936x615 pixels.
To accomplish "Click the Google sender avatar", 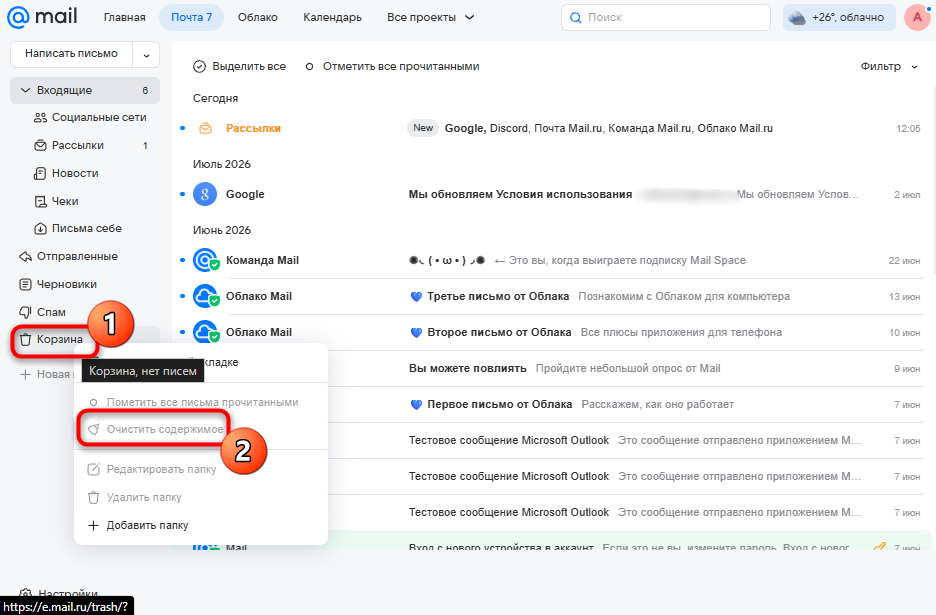I will tap(205, 194).
